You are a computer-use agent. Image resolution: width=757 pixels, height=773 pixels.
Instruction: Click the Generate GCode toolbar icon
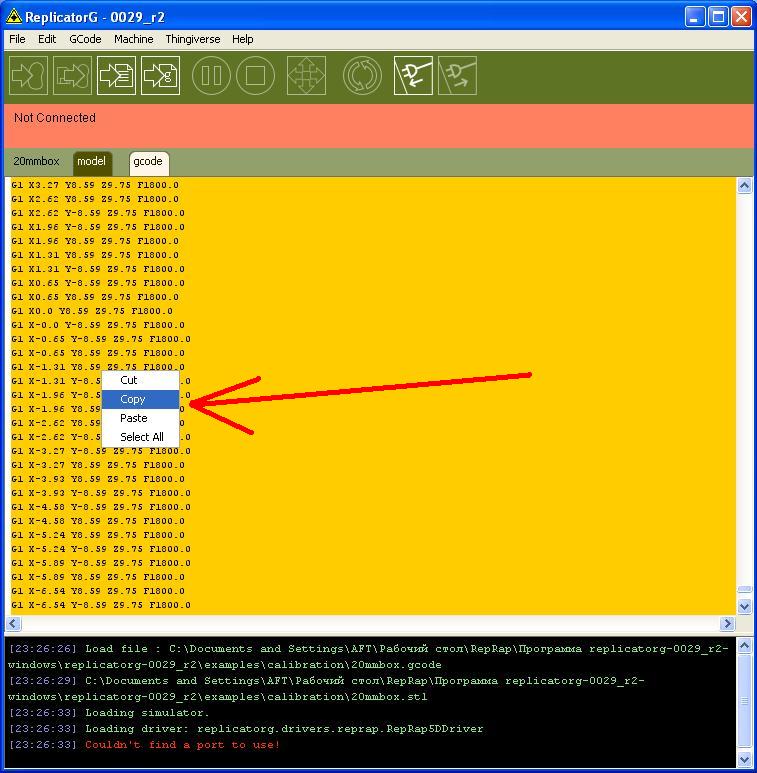[161, 75]
